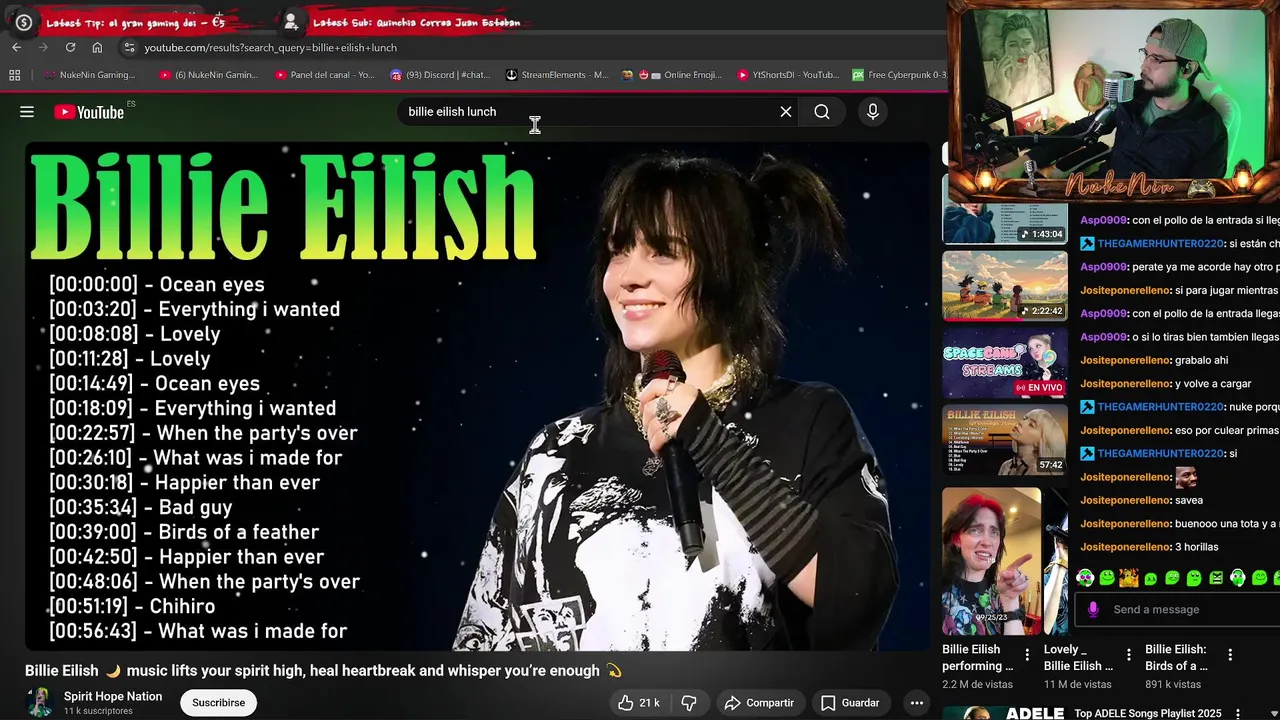Click the latest subscriber person icon

(291, 21)
